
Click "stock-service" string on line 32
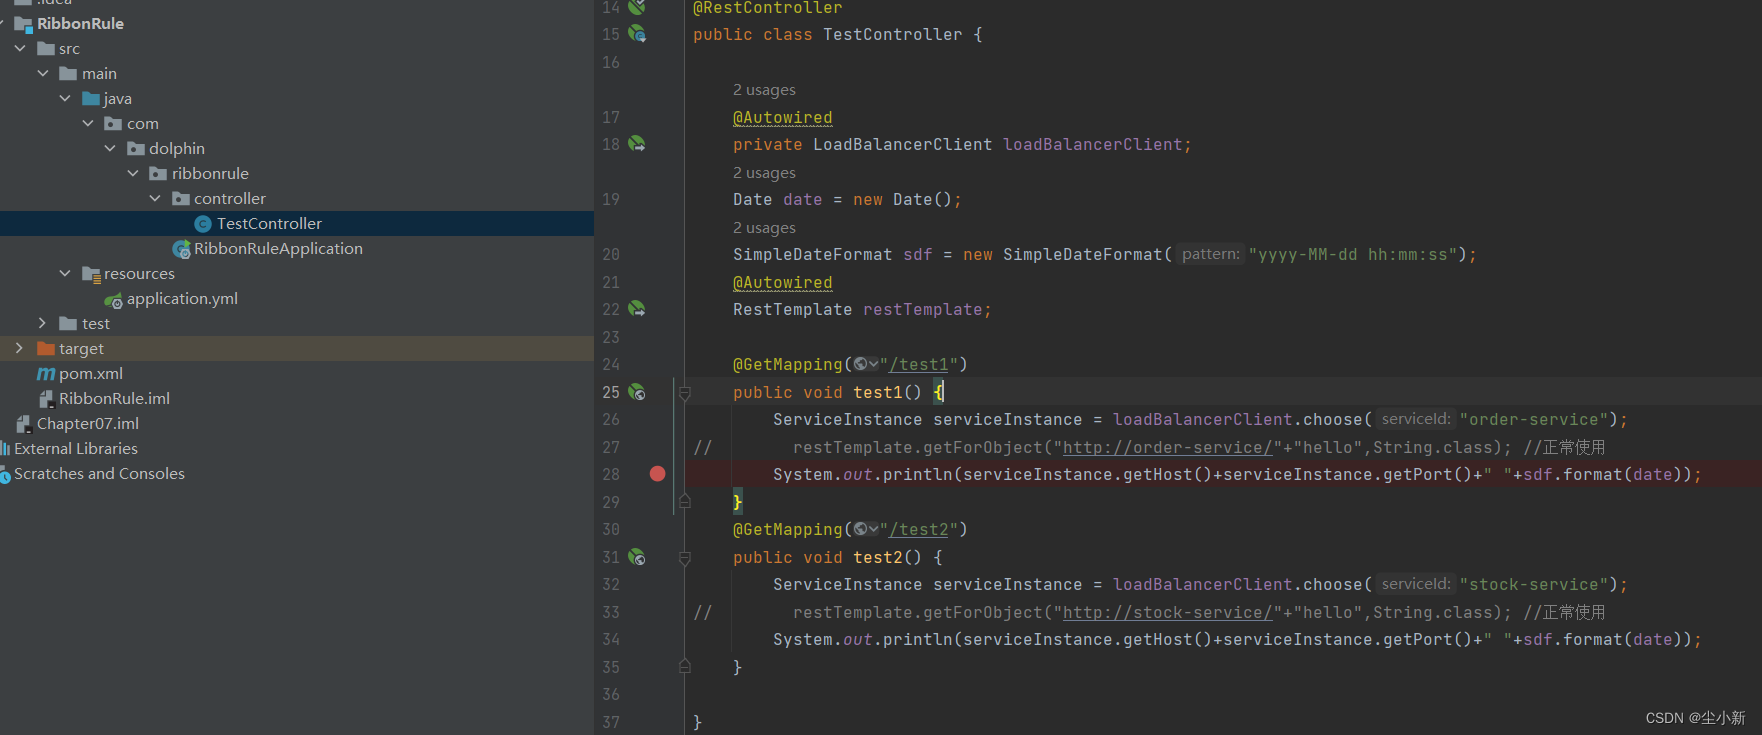1533,585
